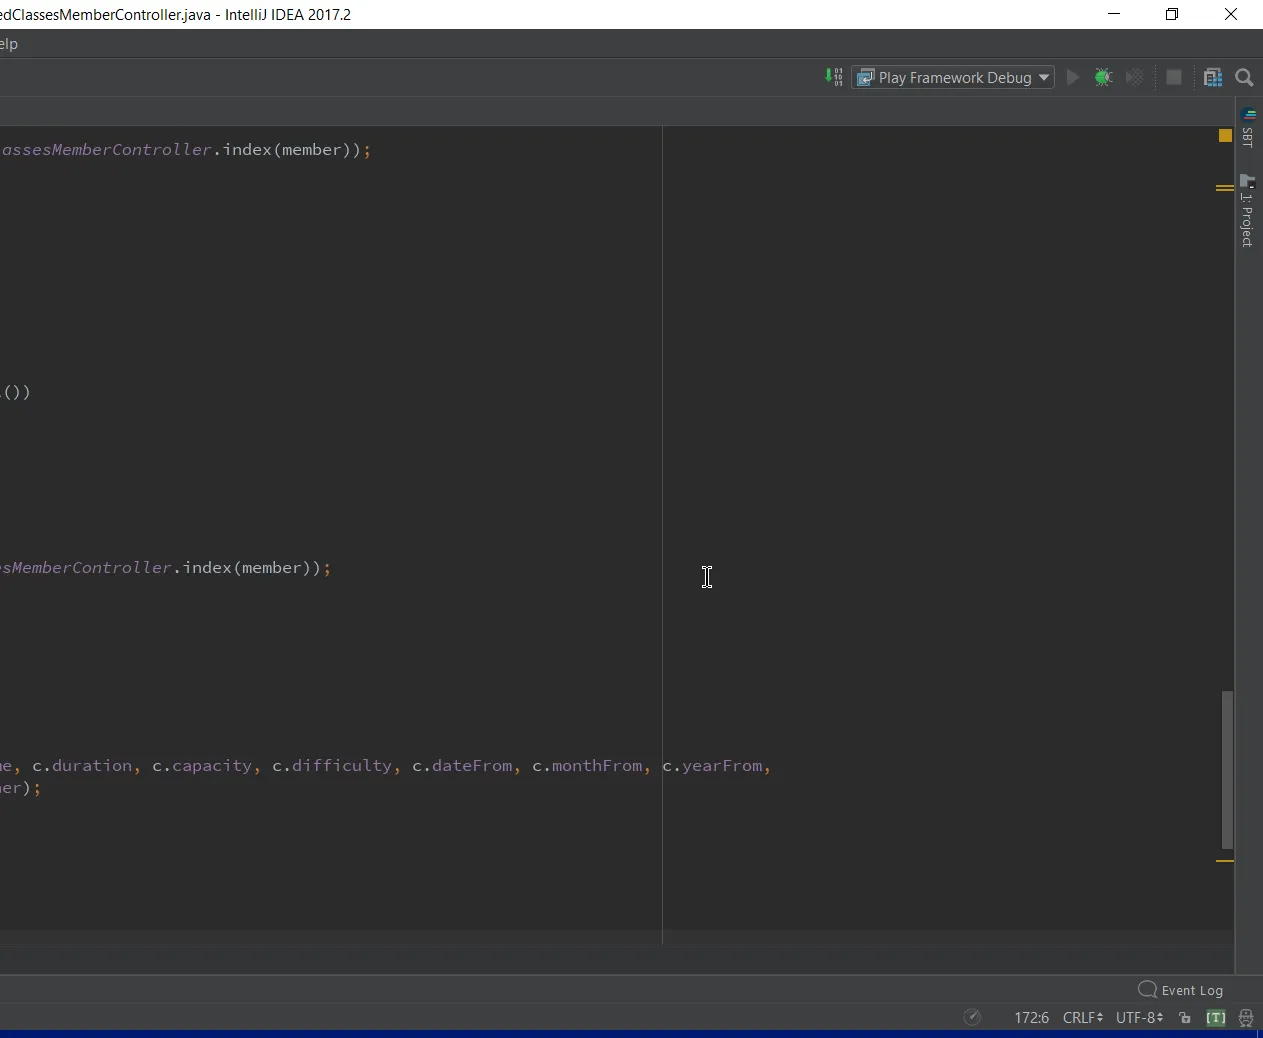Open the 1: Project tool window tab
1263x1038 pixels.
click(x=1248, y=211)
